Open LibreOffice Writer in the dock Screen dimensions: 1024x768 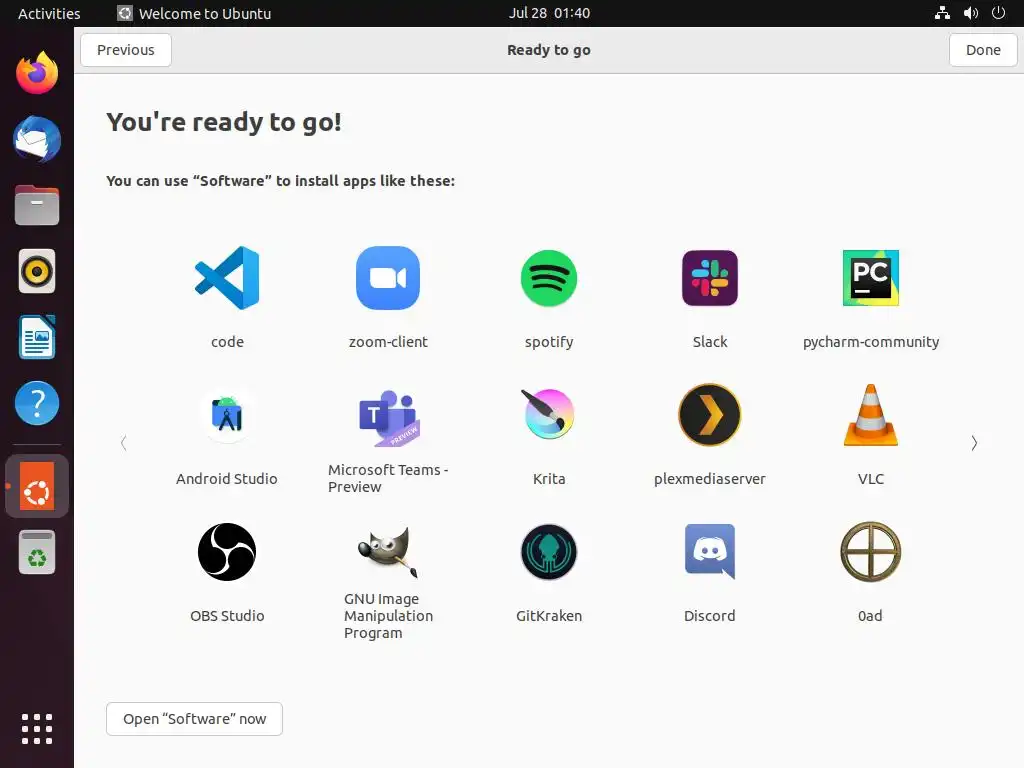[x=37, y=337]
